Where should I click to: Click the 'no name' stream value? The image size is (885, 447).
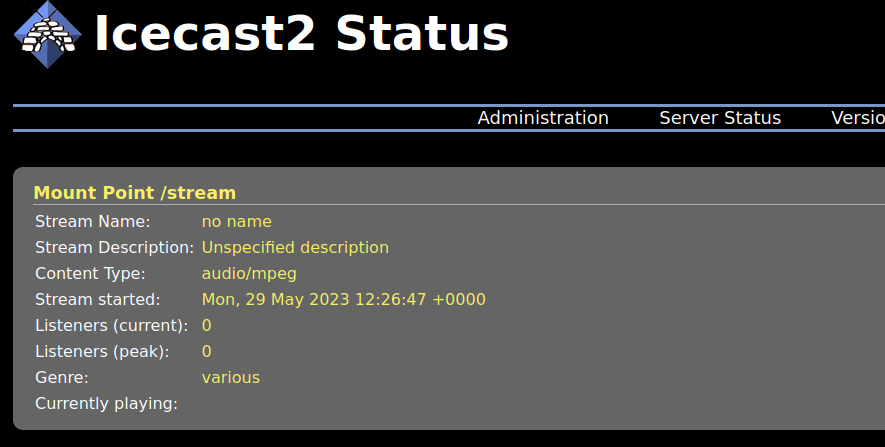[x=237, y=221]
